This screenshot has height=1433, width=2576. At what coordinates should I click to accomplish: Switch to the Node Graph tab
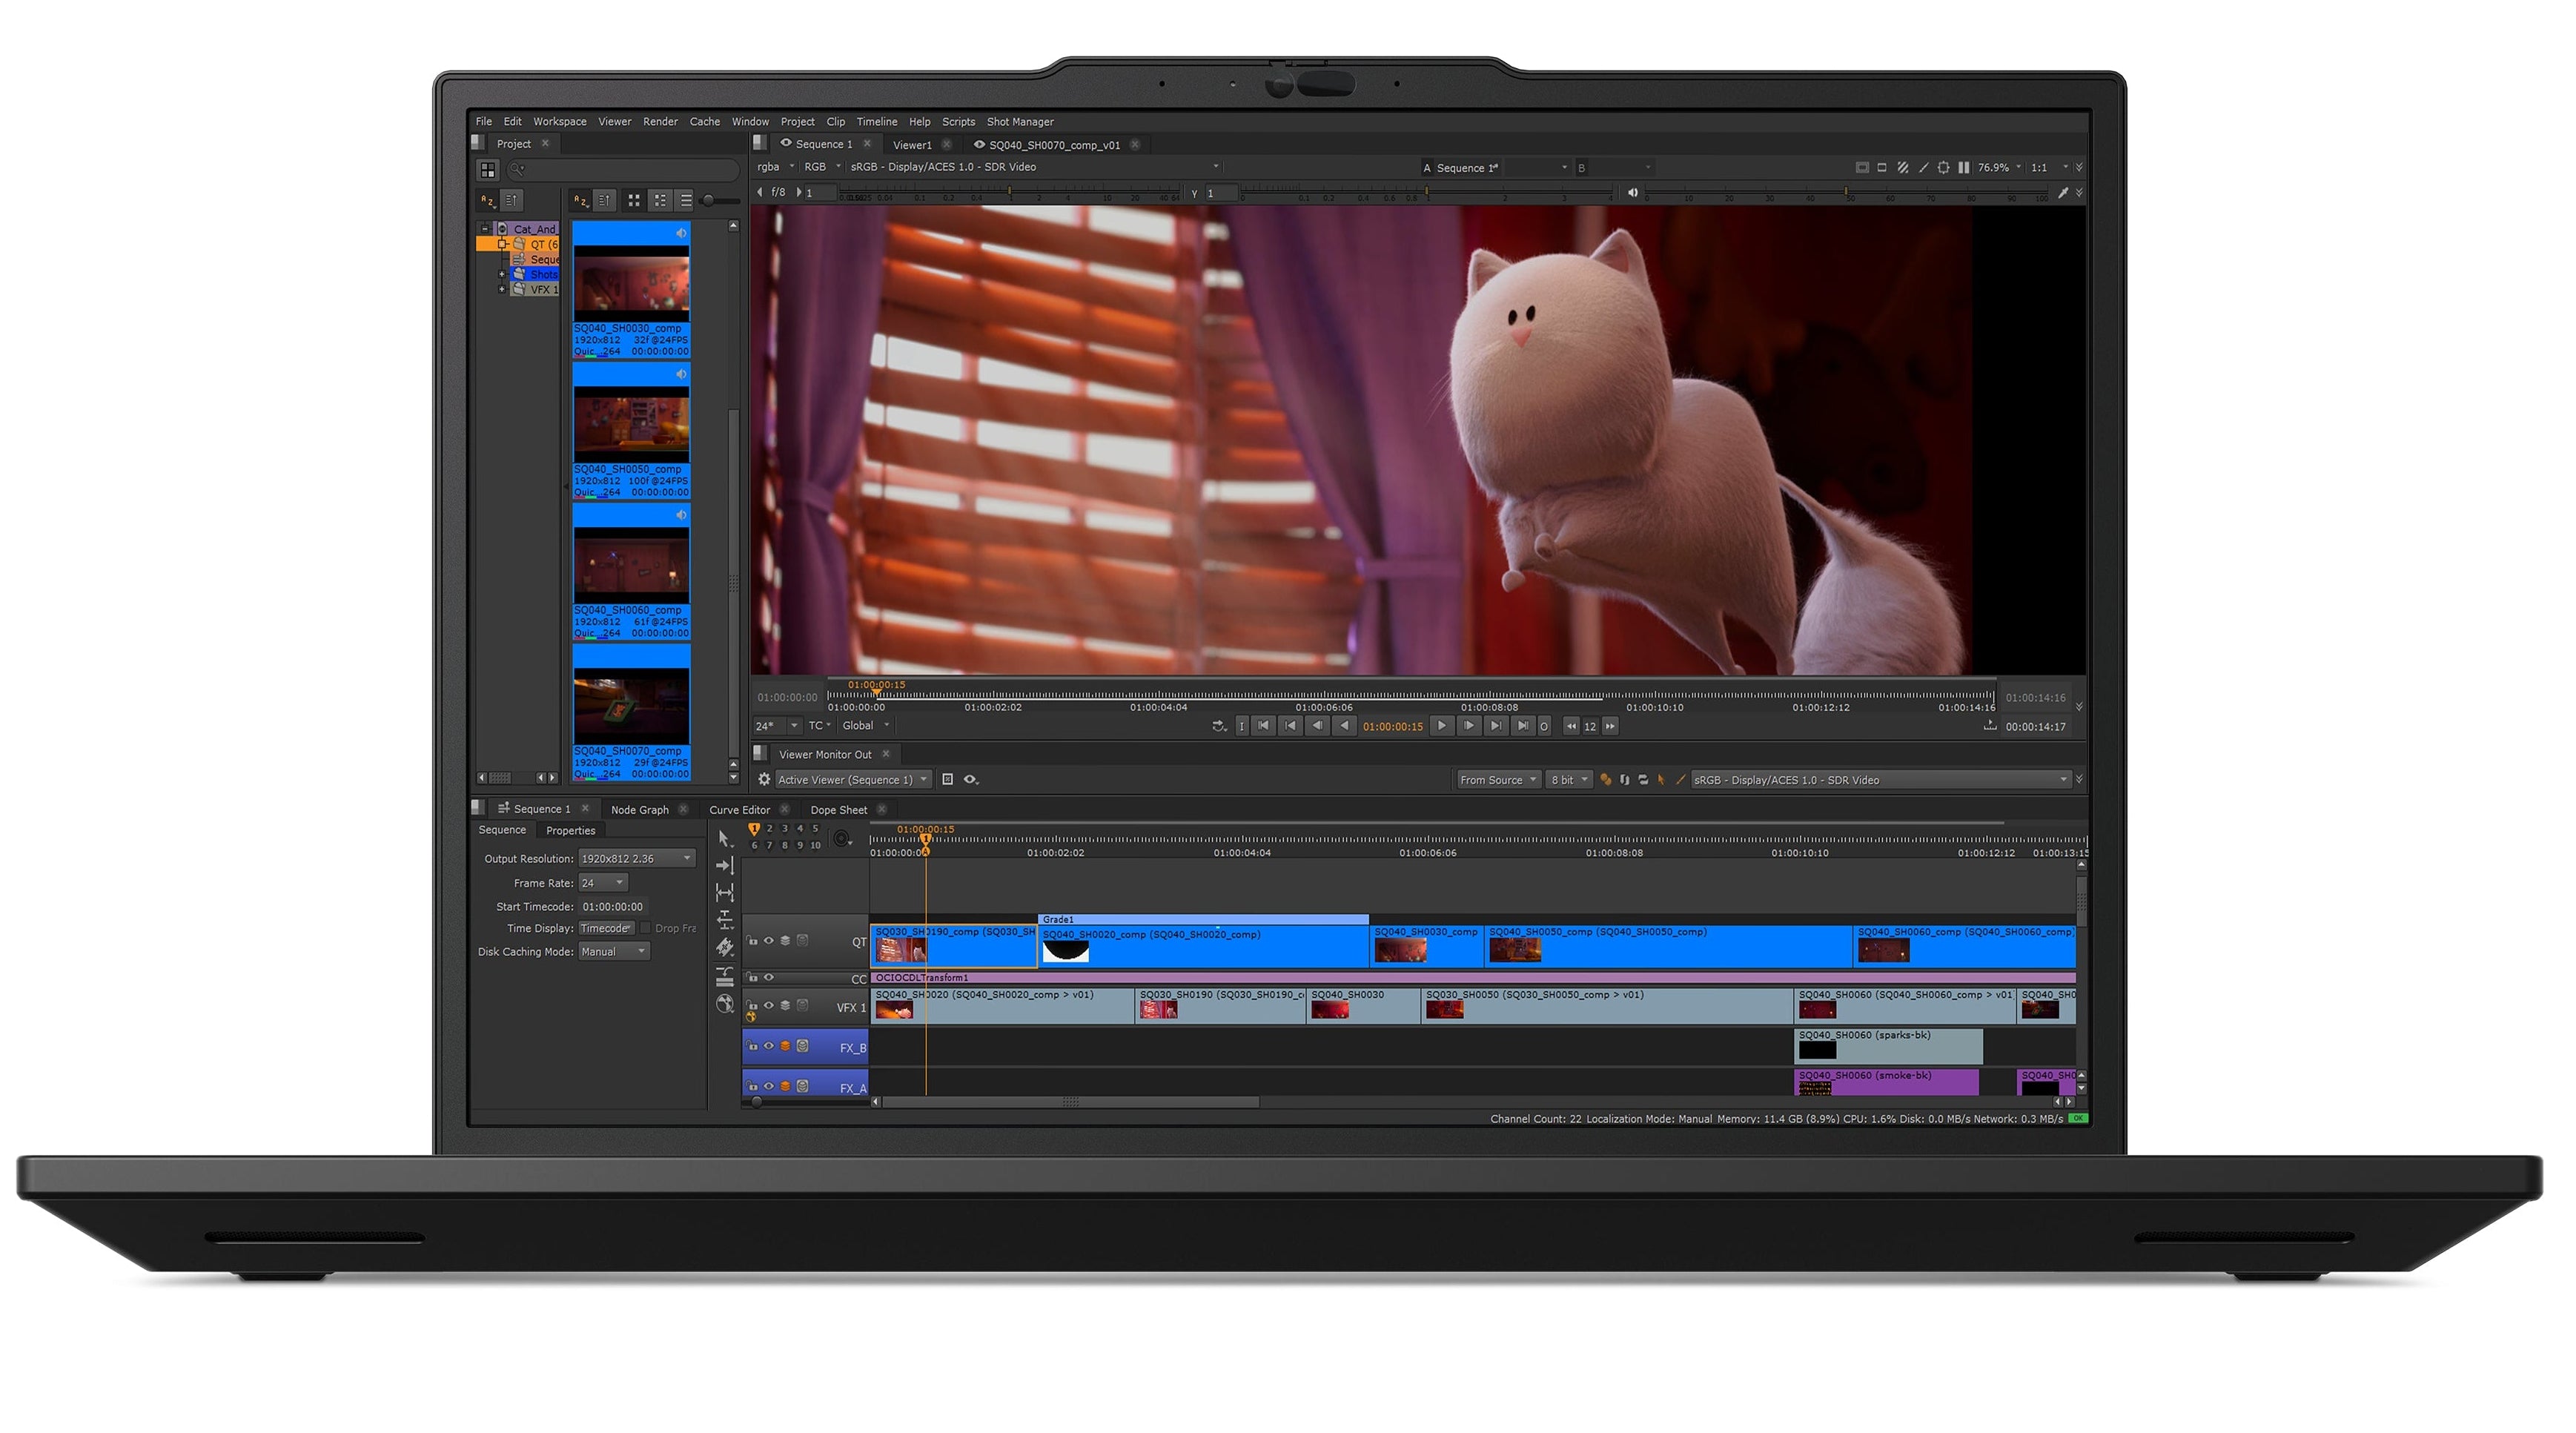[639, 810]
